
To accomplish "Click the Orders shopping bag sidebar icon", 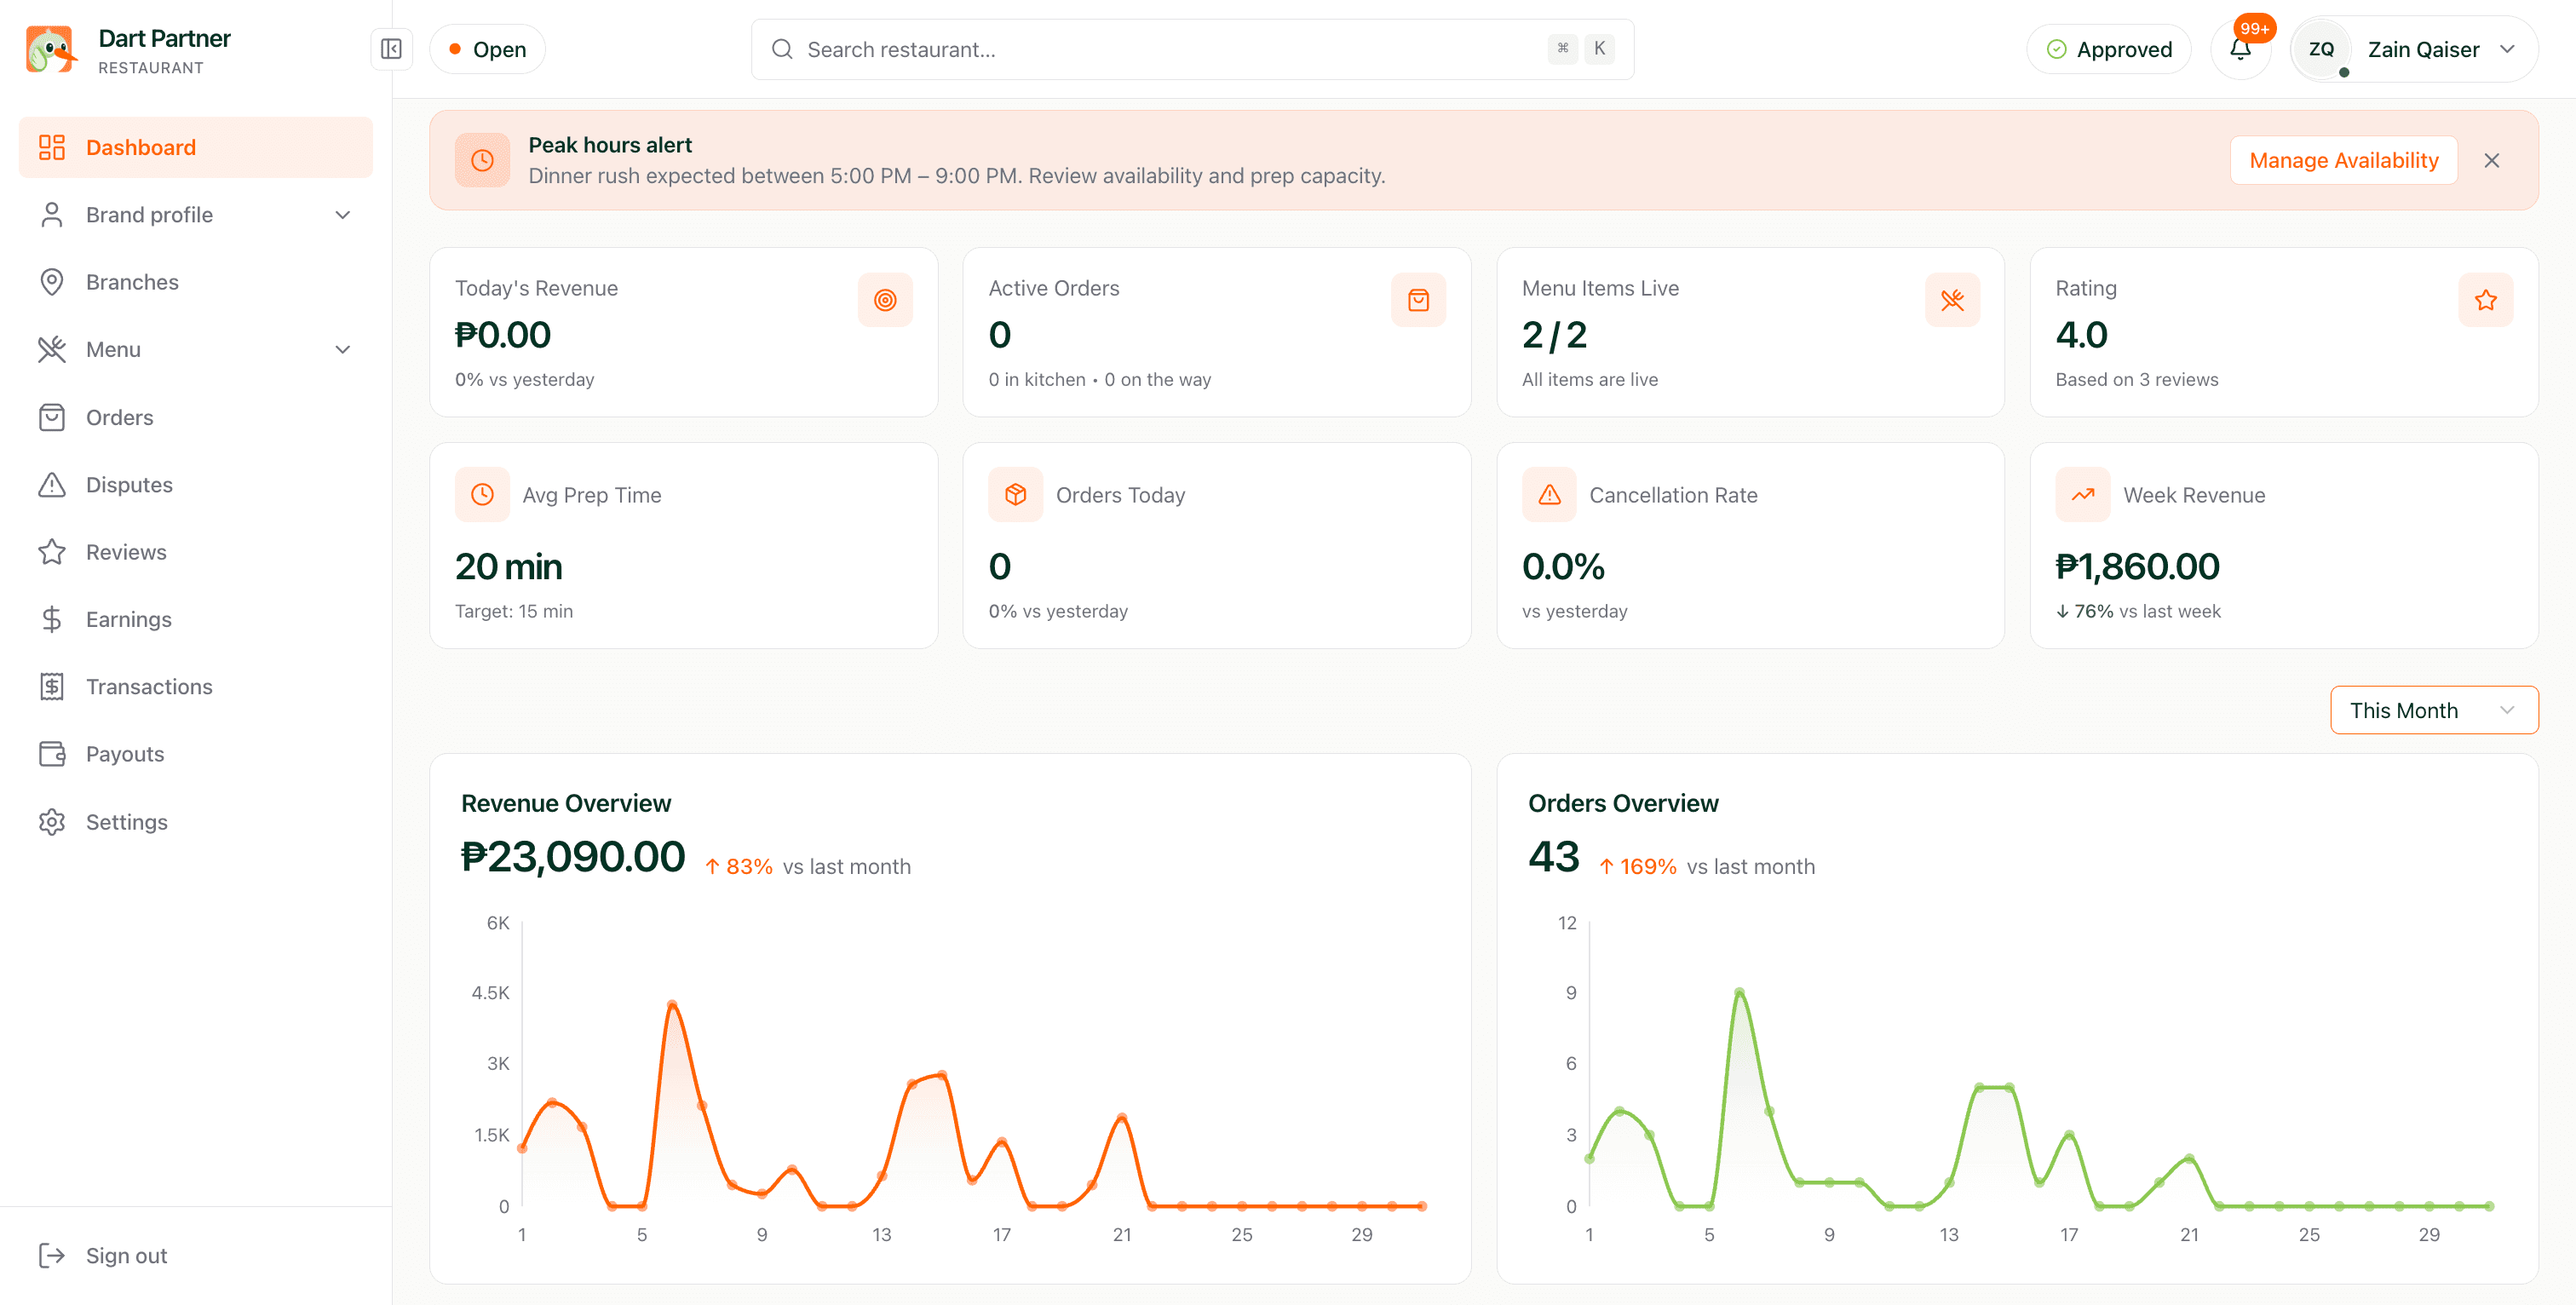I will coord(52,417).
